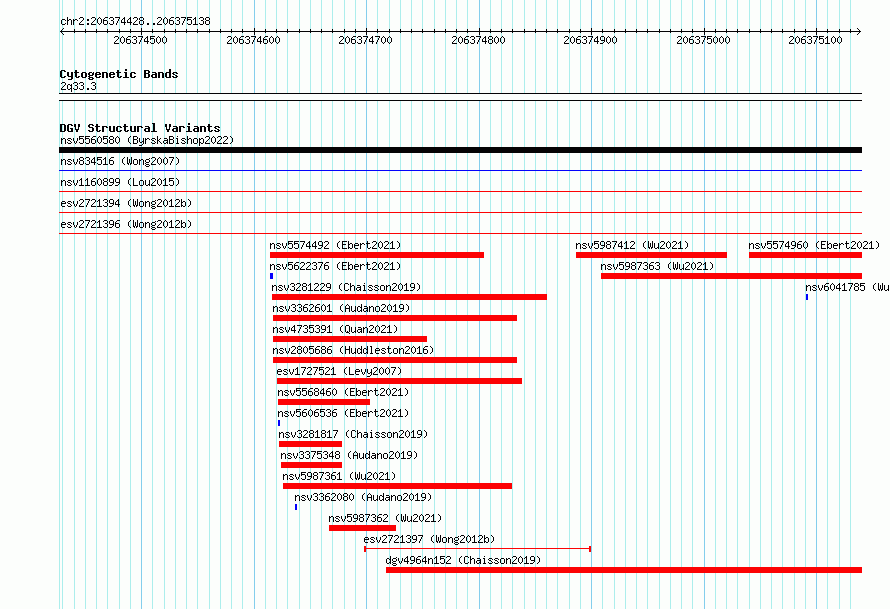890x609 pixels.
Task: Click the Cytogenetic Bands track title
Action: (x=119, y=74)
